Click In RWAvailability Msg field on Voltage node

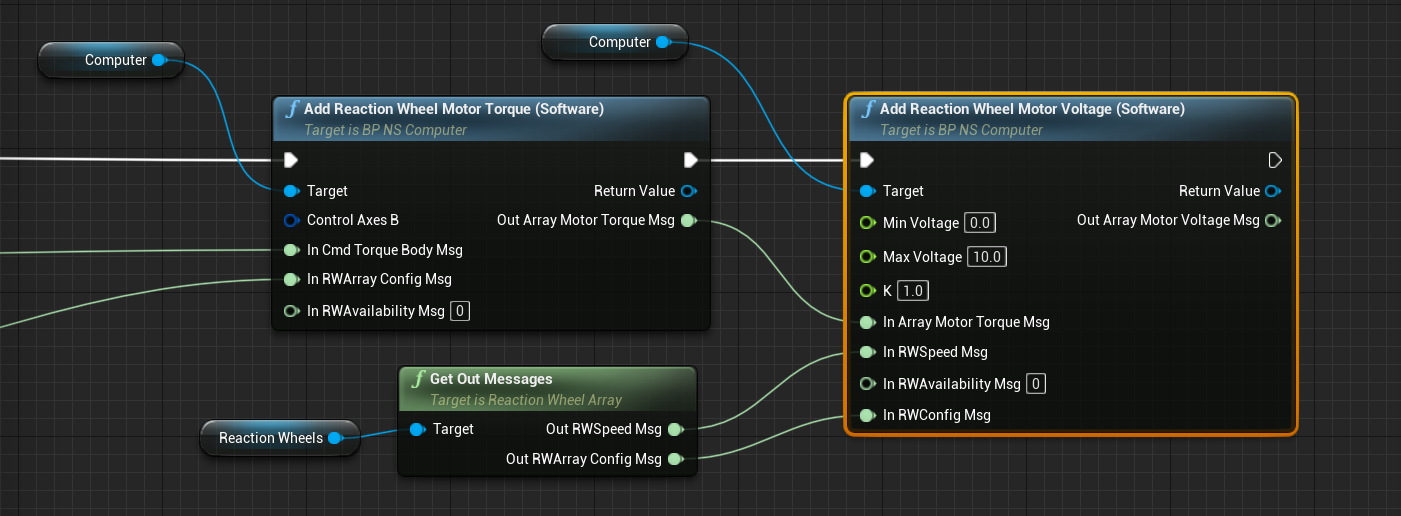pos(1036,384)
